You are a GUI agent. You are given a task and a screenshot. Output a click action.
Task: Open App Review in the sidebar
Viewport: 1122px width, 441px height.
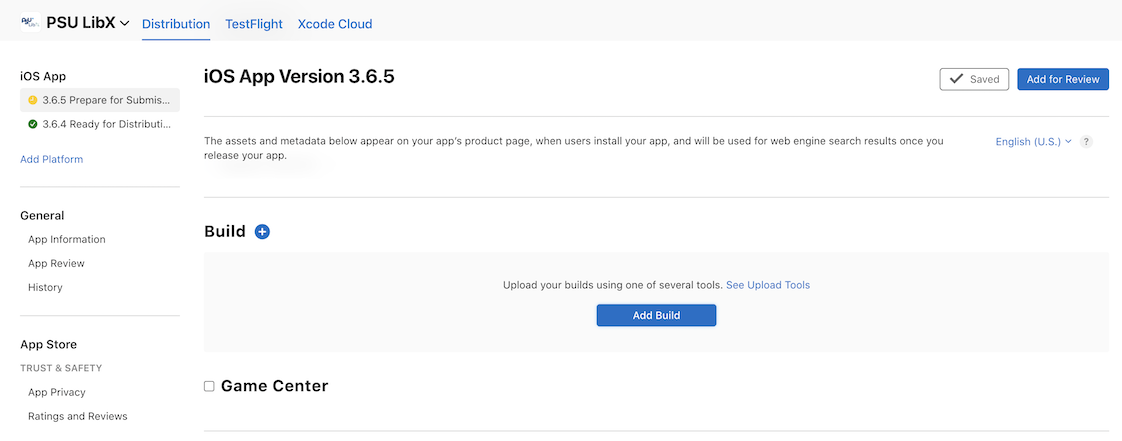[x=57, y=263]
